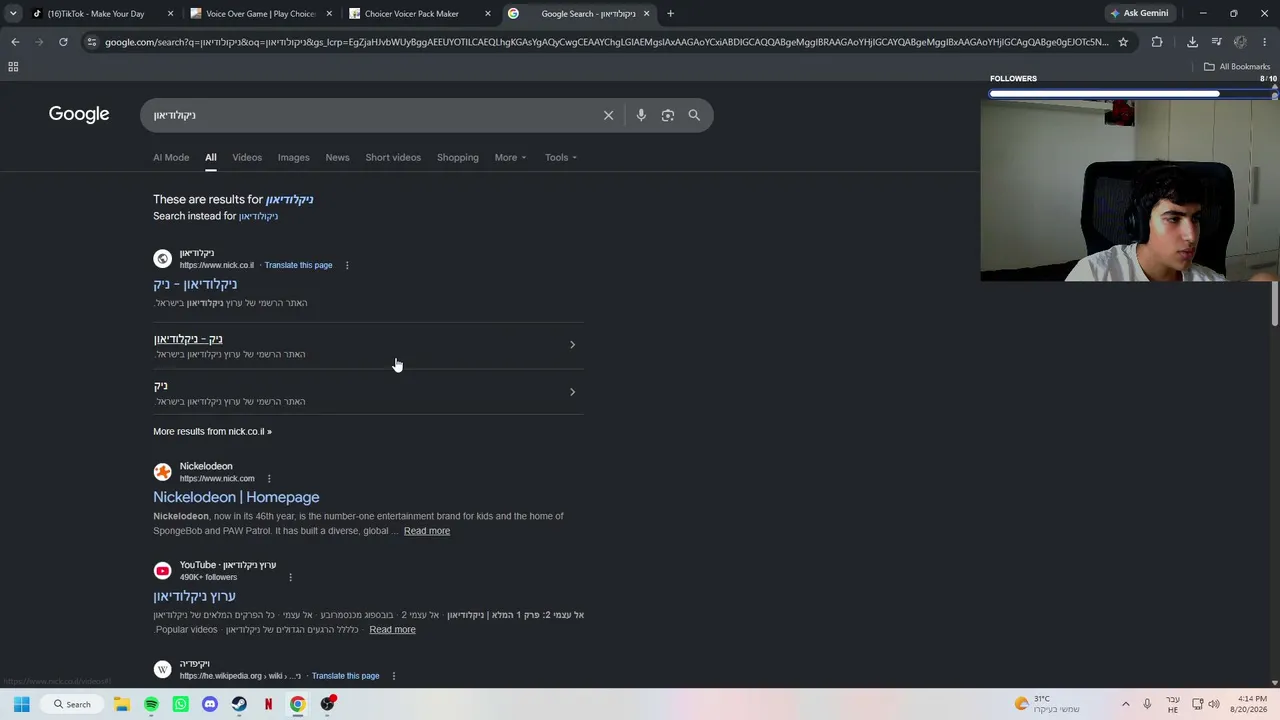Viewport: 1280px width, 720px height.
Task: Open the Chrome extensions puzzle menu
Action: (x=1157, y=42)
